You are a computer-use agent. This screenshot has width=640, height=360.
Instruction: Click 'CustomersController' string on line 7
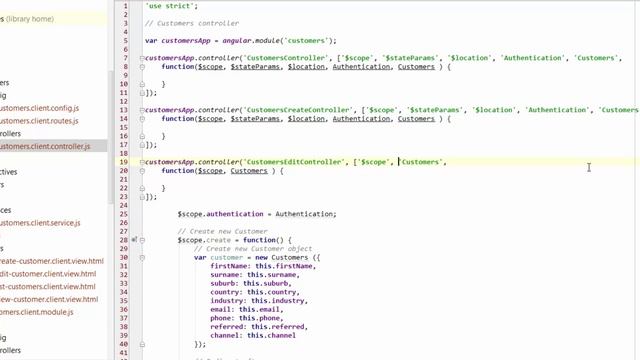pyautogui.click(x=286, y=58)
